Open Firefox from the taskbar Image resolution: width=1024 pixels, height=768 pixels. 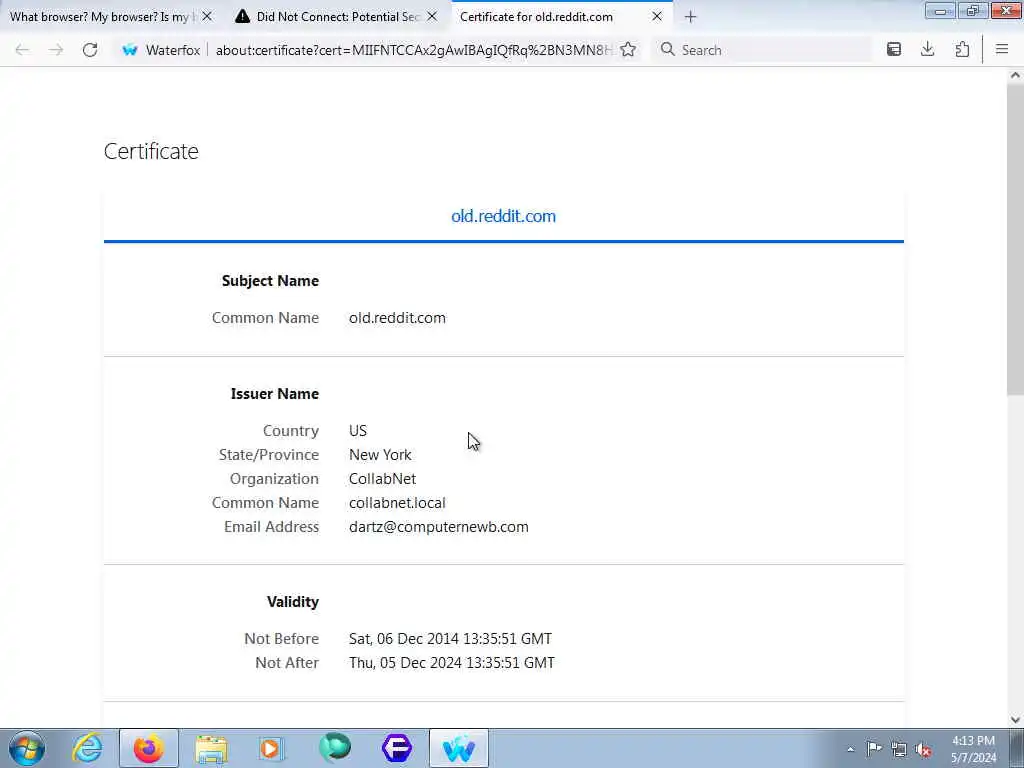coord(148,748)
